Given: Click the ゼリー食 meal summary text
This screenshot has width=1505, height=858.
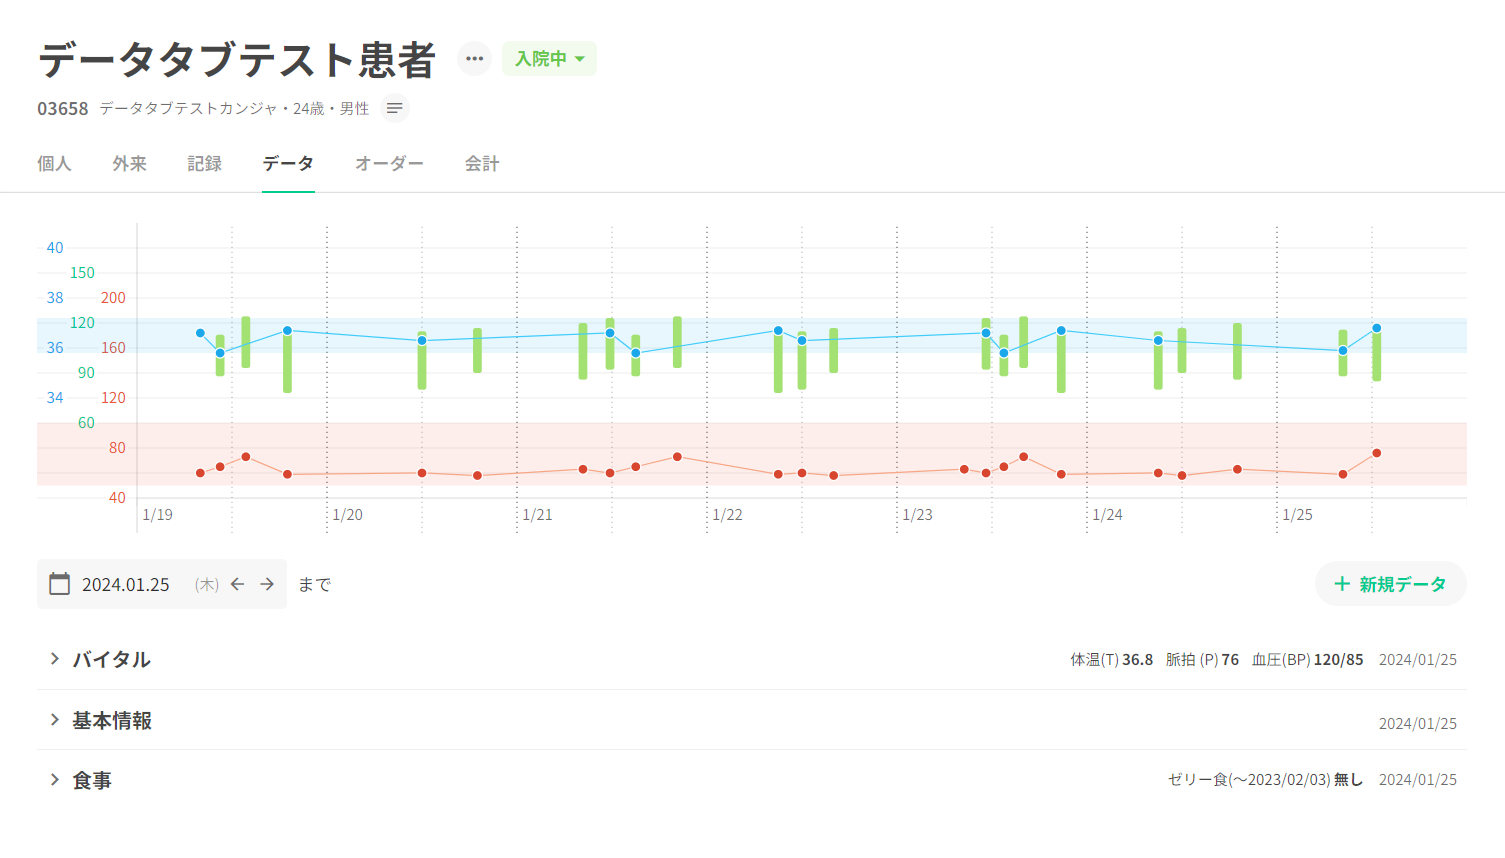Looking at the screenshot, I should [x=1265, y=780].
